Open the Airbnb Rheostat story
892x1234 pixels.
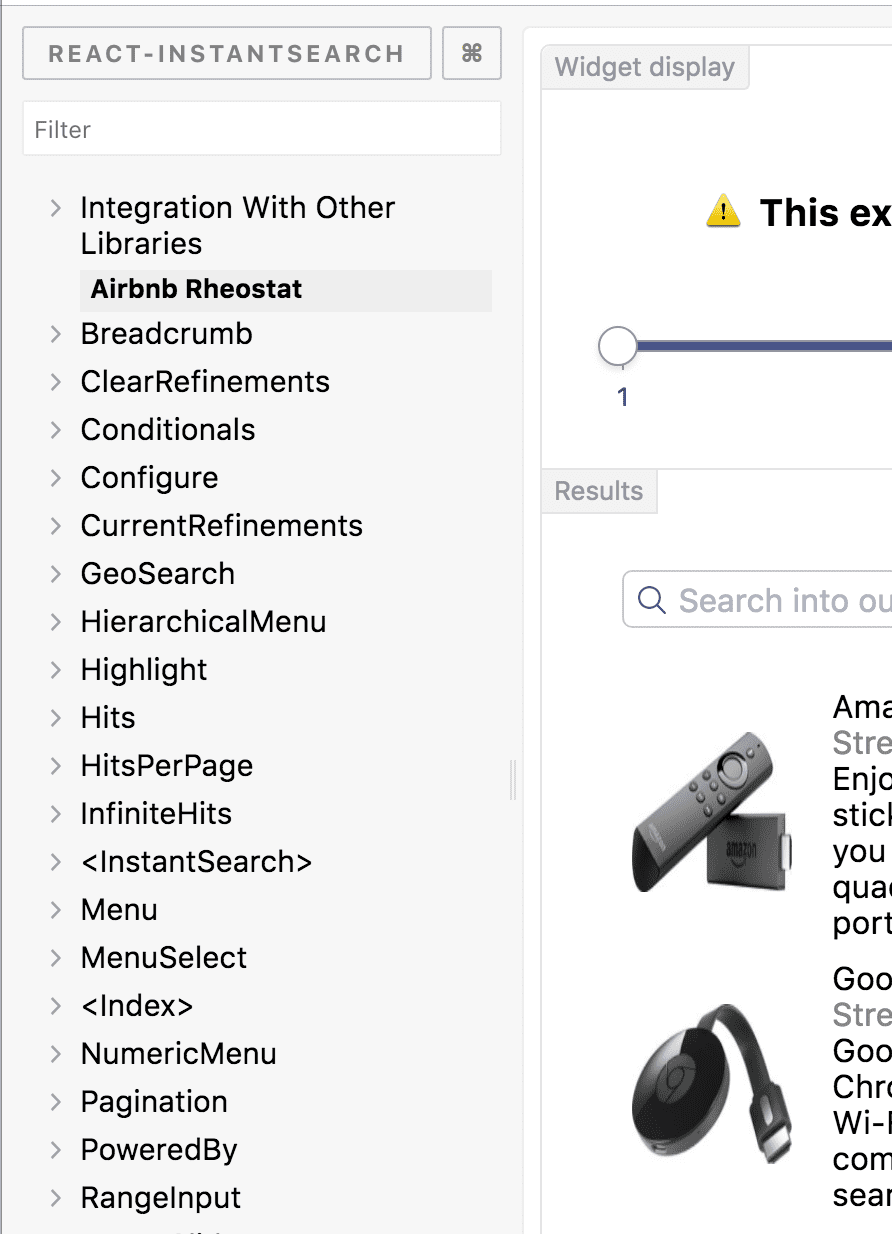coord(196,290)
